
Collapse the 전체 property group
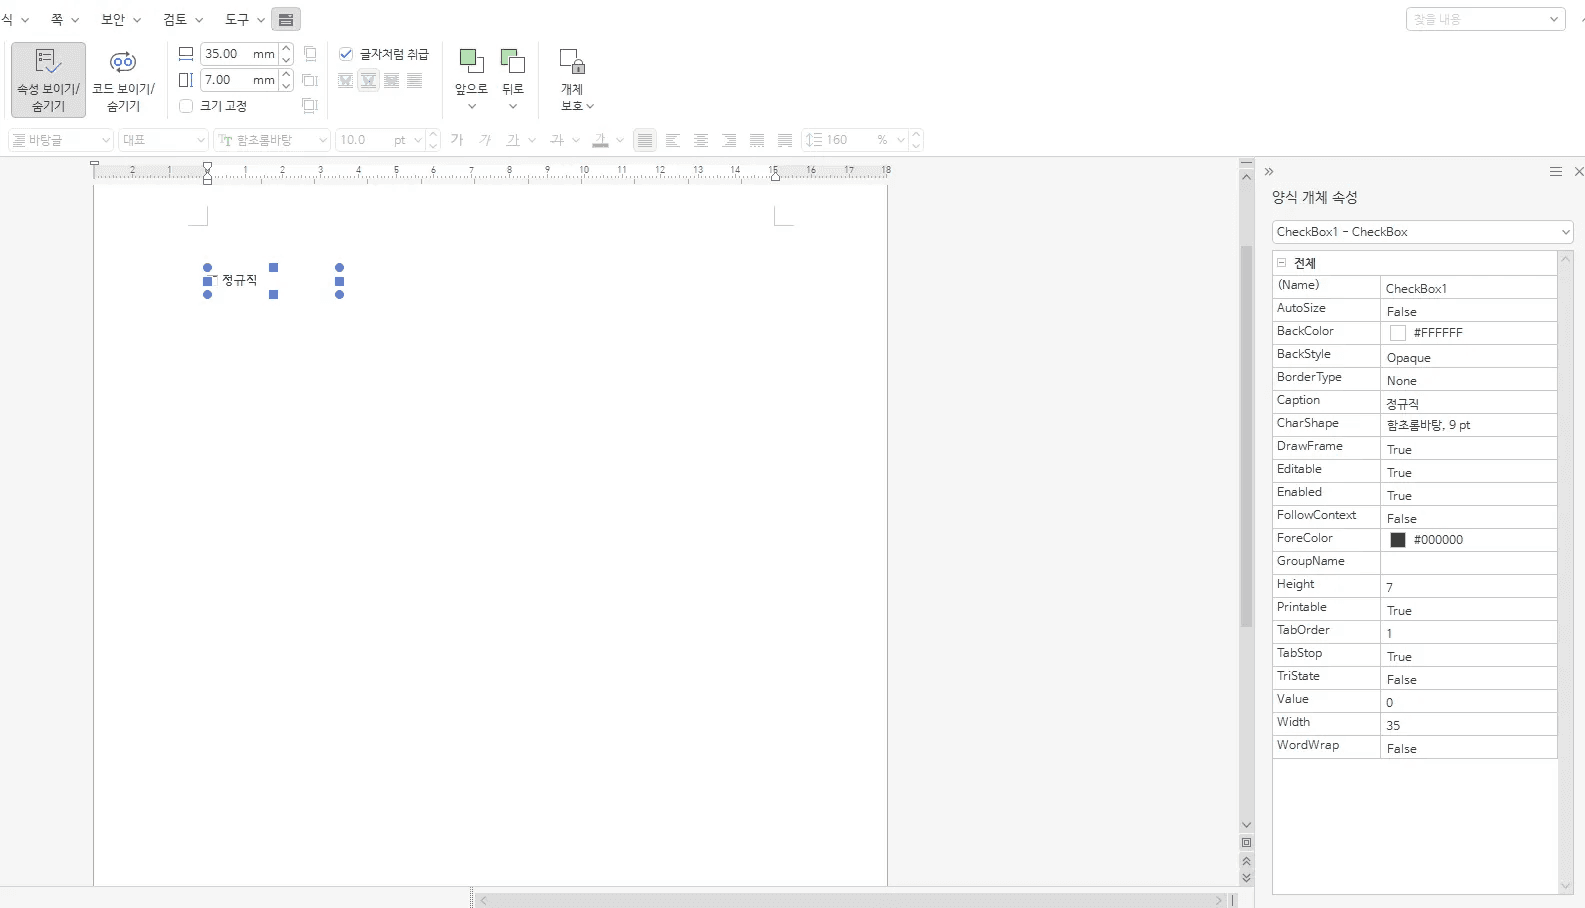coord(1282,263)
